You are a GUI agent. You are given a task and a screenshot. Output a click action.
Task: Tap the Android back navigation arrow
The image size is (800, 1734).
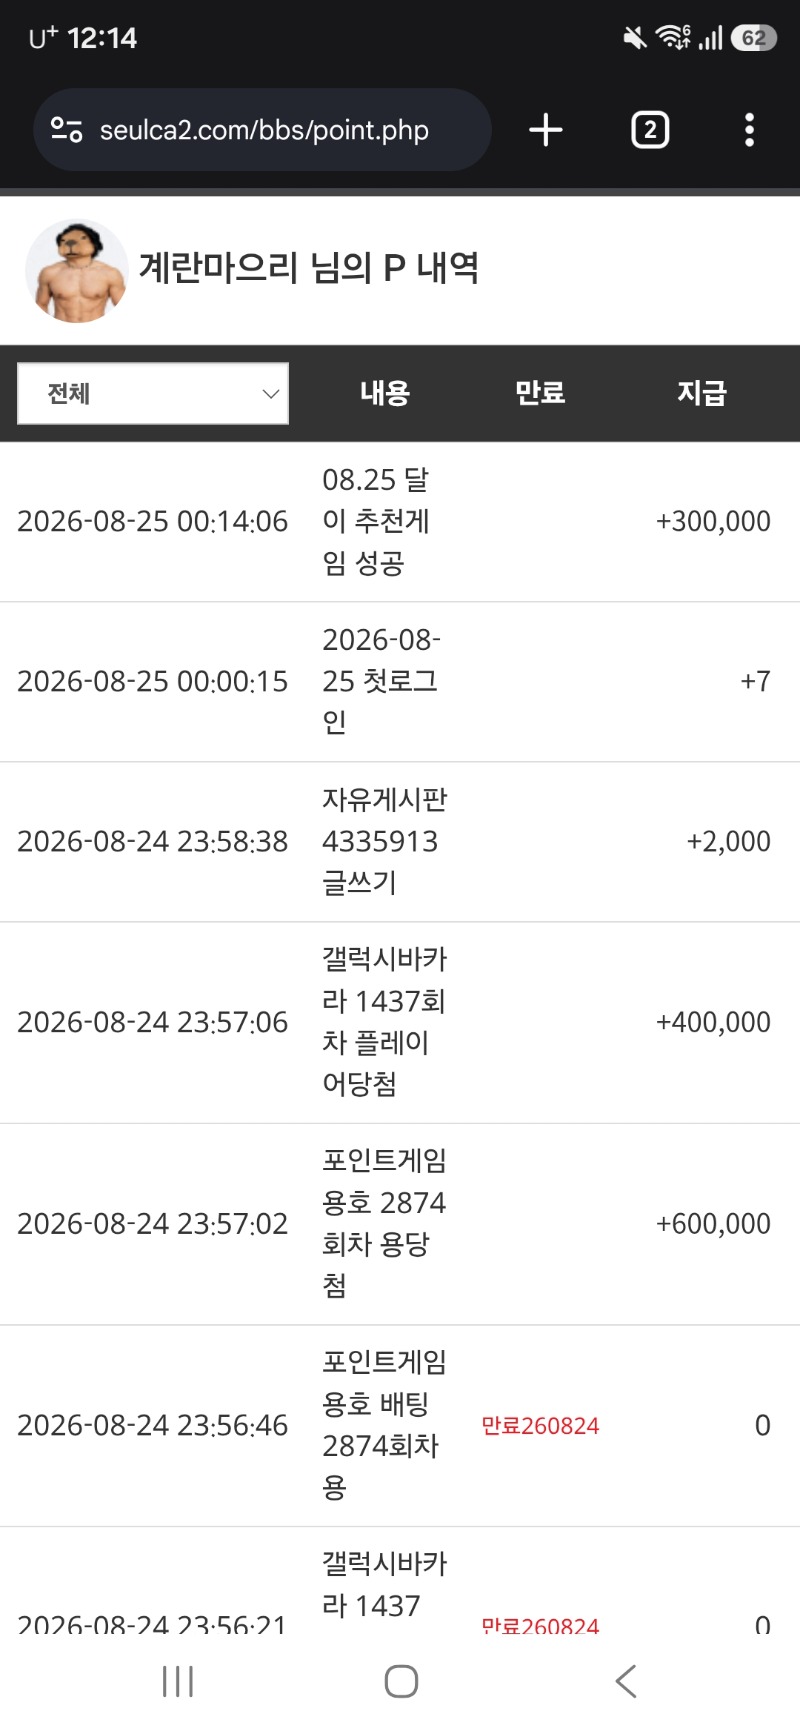[626, 1681]
